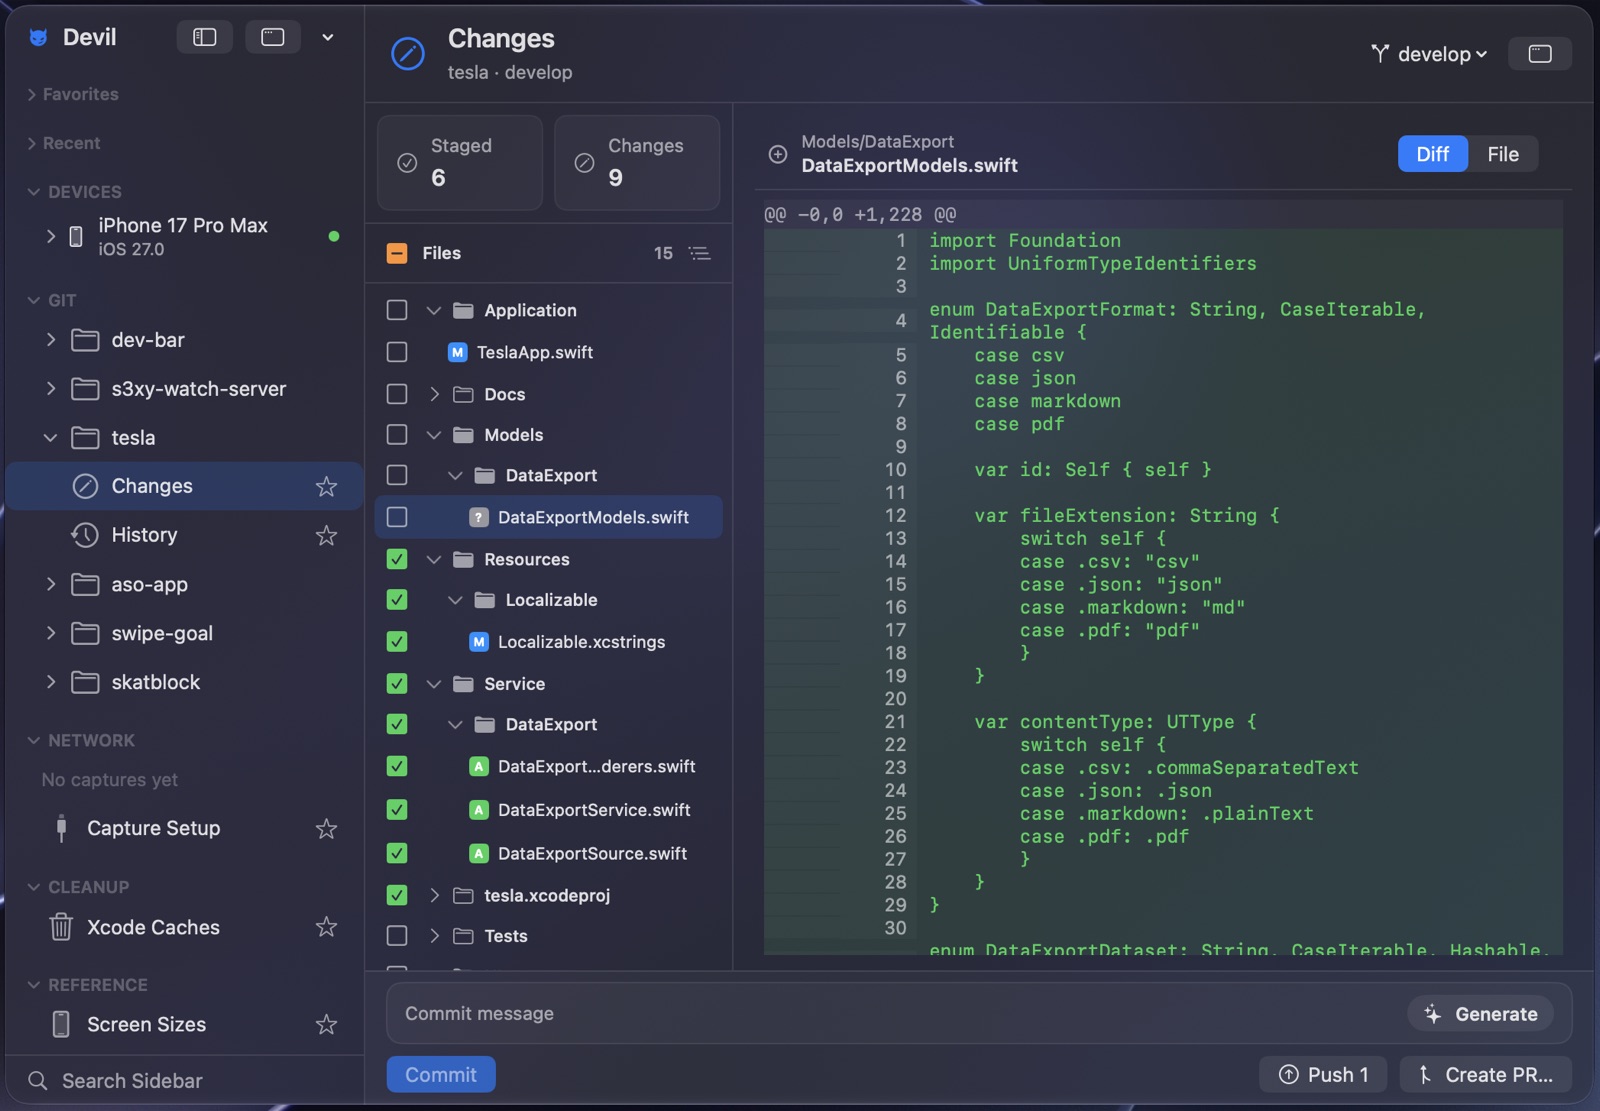Click the s3xy-watch-server folder icon

pyautogui.click(x=85, y=389)
